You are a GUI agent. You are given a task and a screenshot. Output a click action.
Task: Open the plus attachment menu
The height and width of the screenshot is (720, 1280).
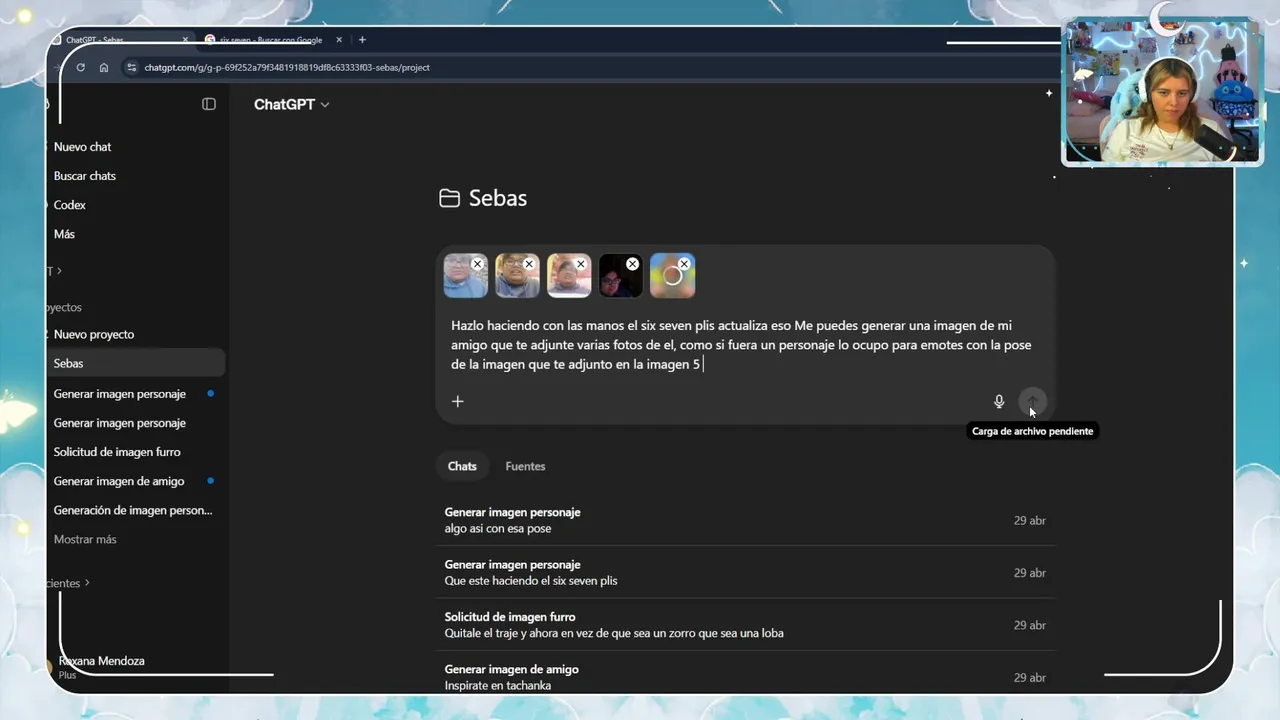point(458,401)
